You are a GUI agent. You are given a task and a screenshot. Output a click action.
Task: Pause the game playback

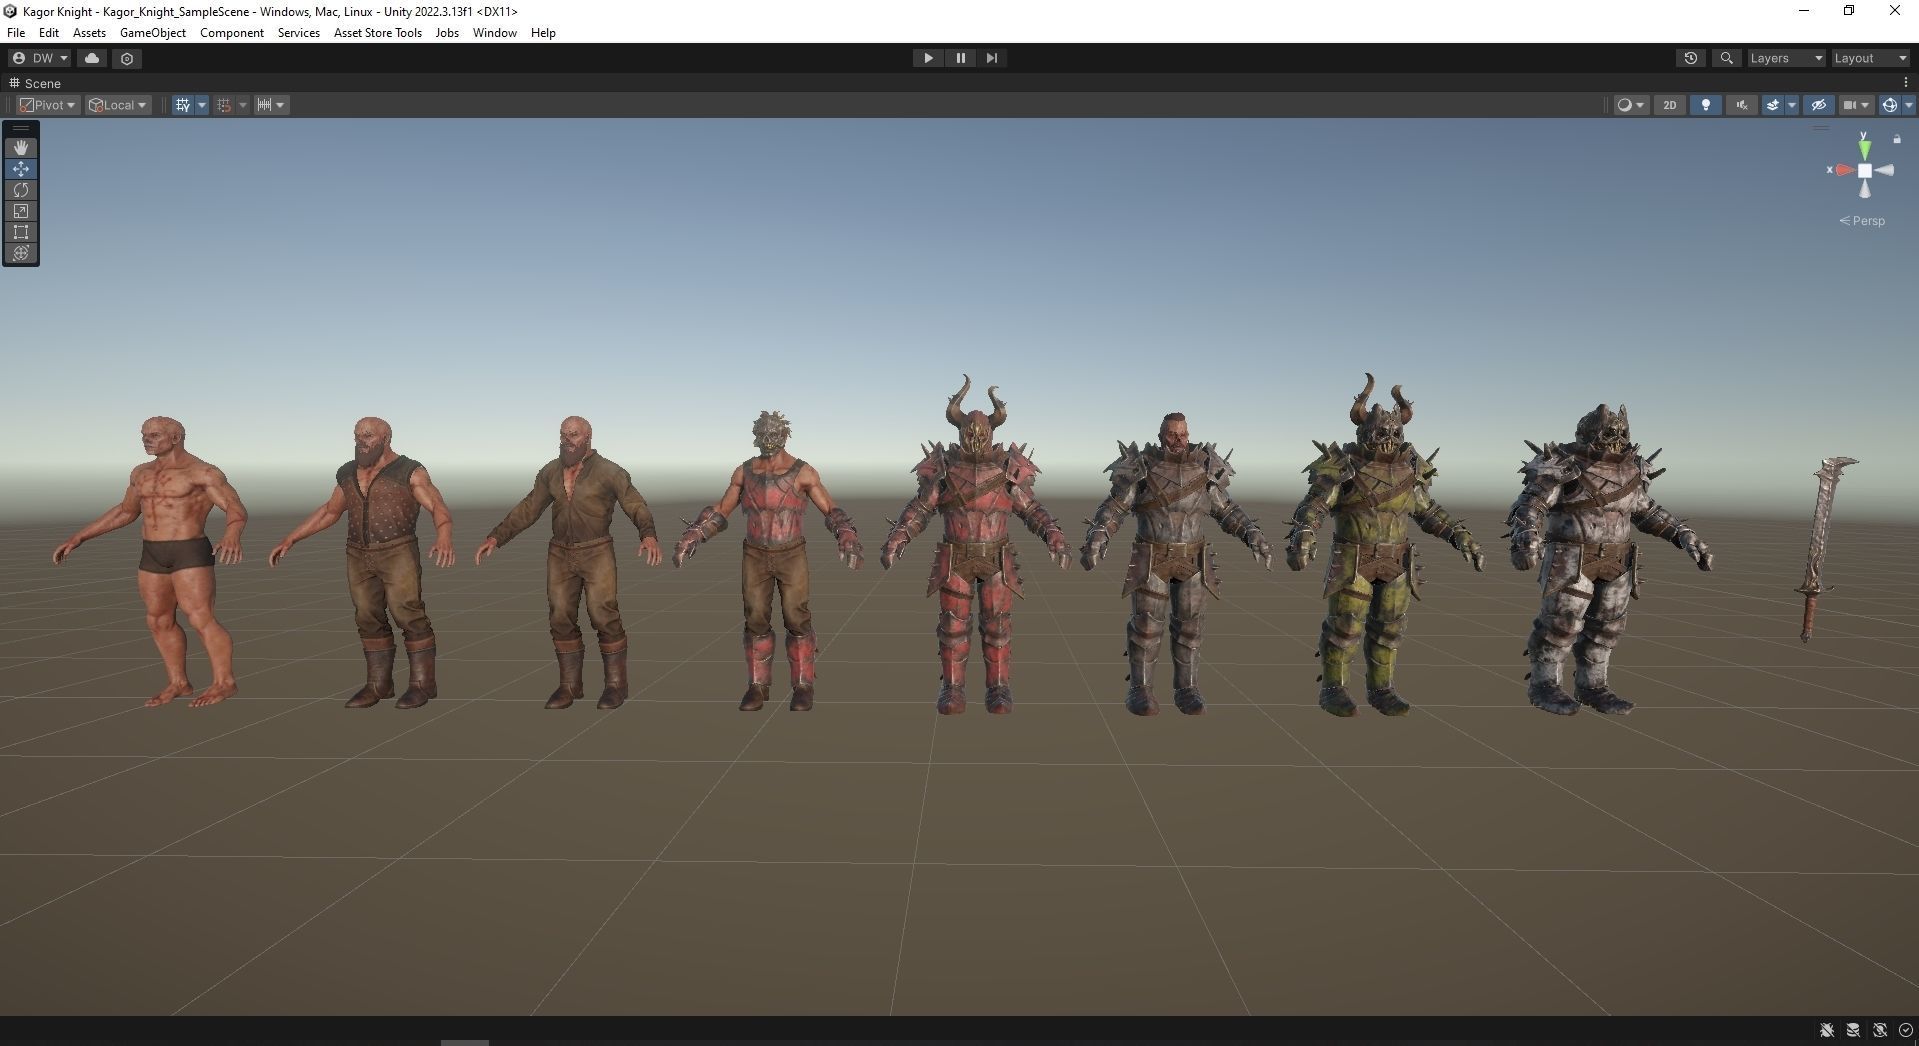pyautogui.click(x=961, y=58)
